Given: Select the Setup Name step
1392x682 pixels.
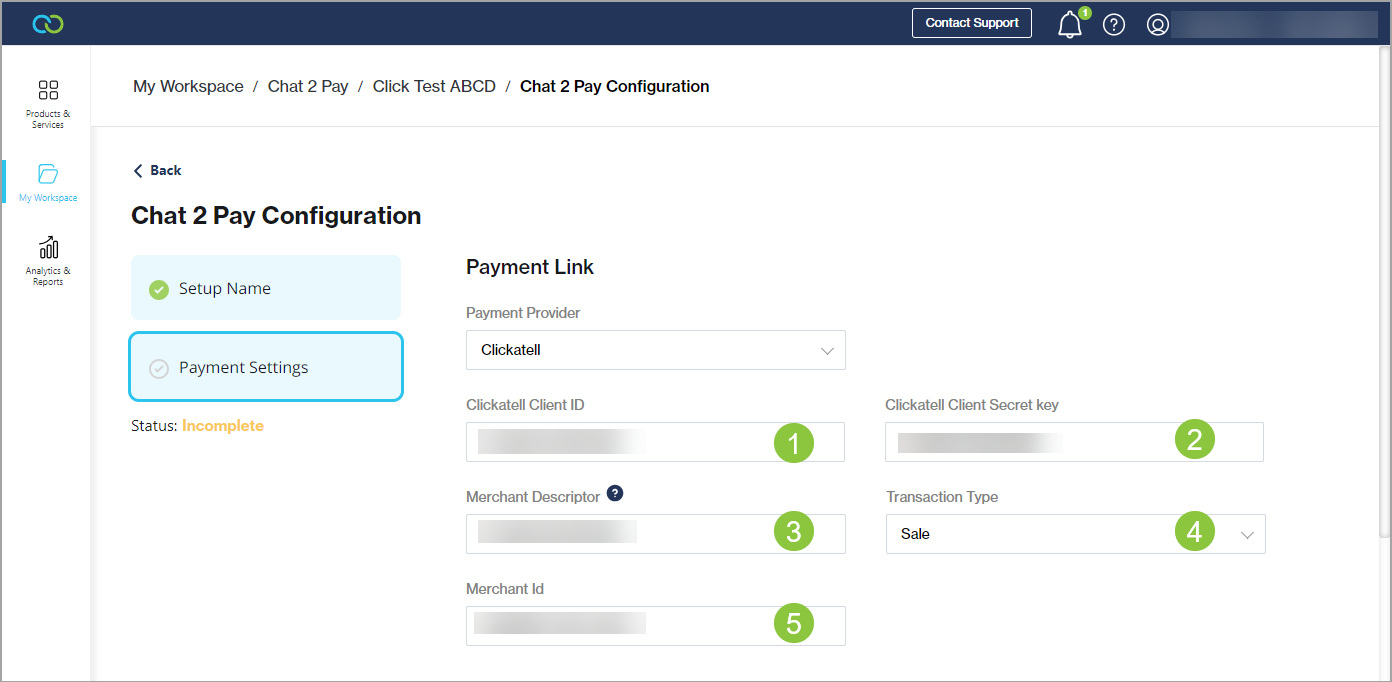Looking at the screenshot, I should click(x=266, y=288).
